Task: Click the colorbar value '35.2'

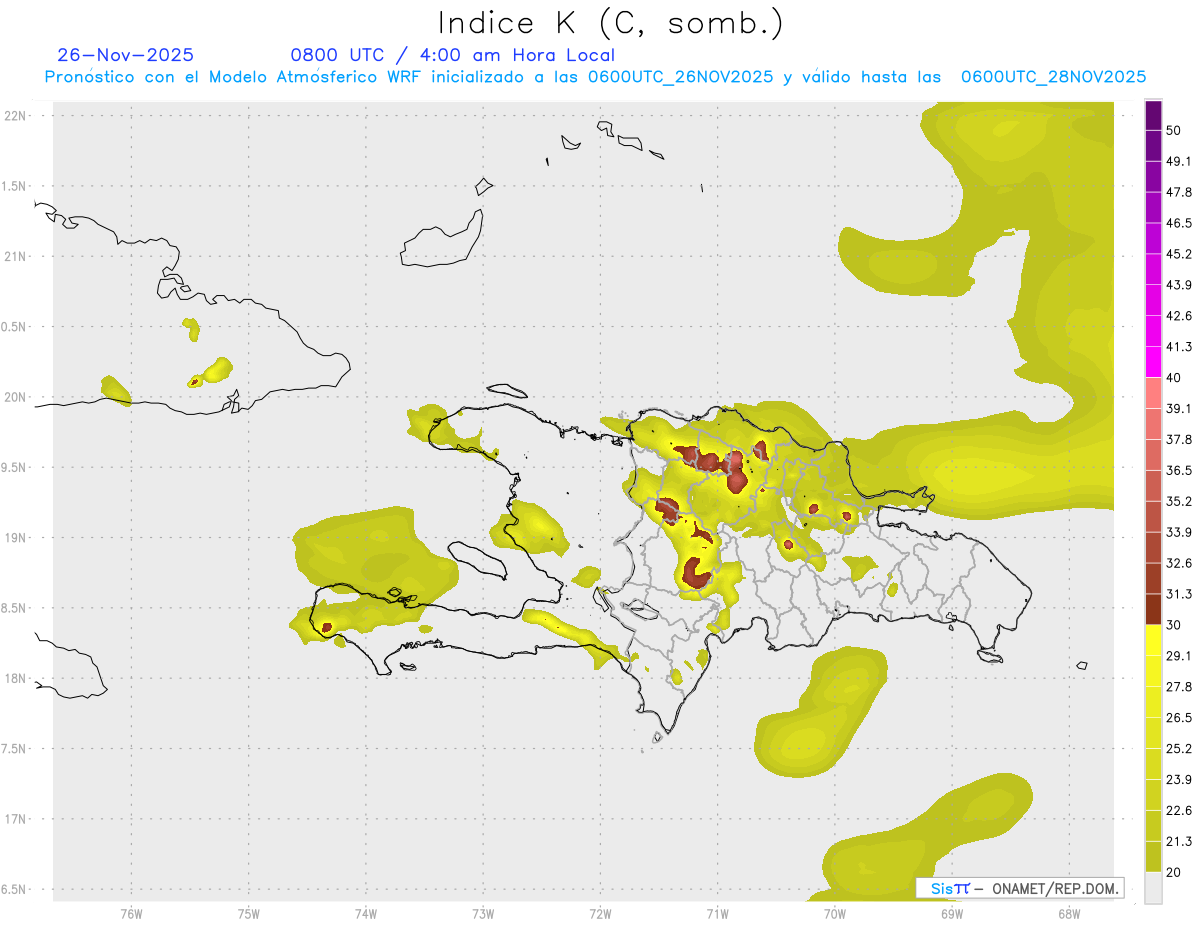Action: (x=1178, y=501)
